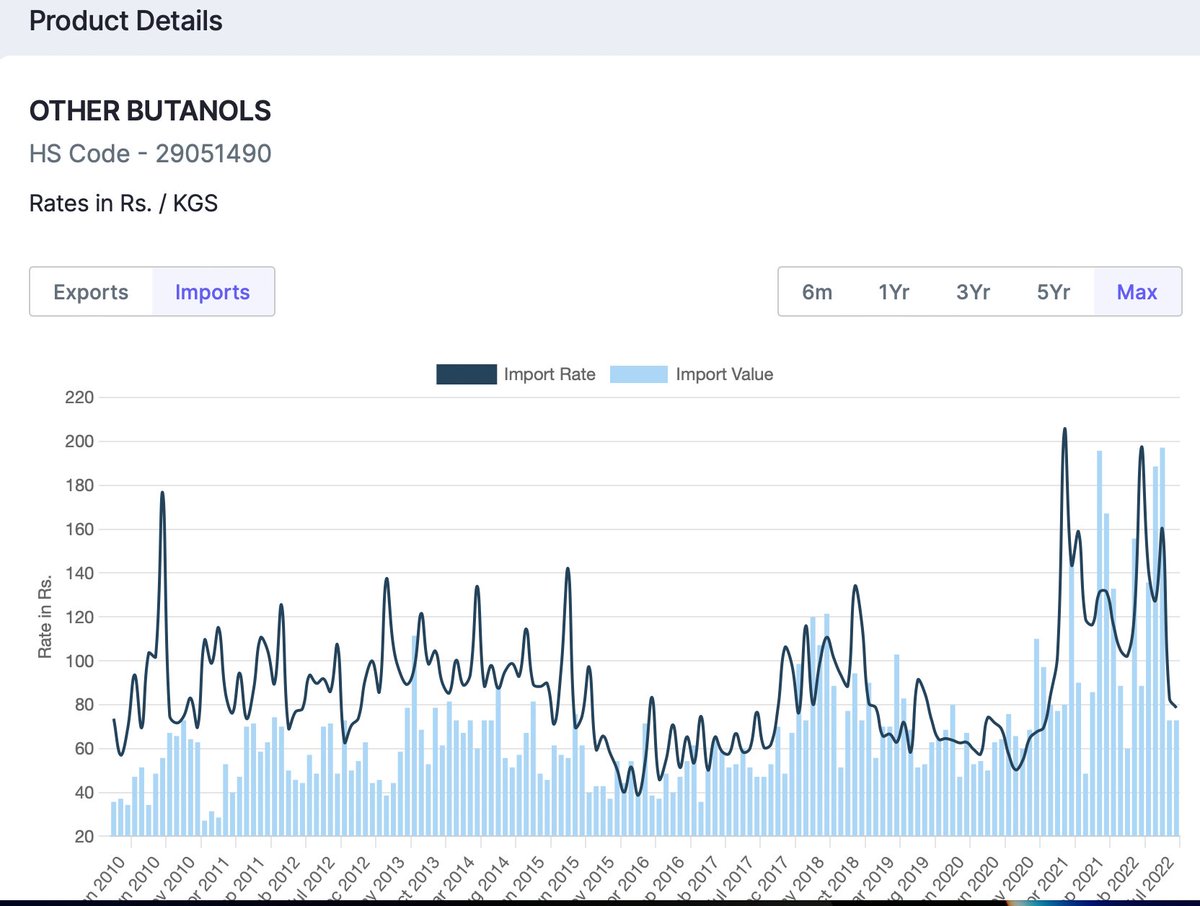Click the HS Code - 29051490 text
Image resolution: width=1200 pixels, height=906 pixels.
(x=150, y=154)
